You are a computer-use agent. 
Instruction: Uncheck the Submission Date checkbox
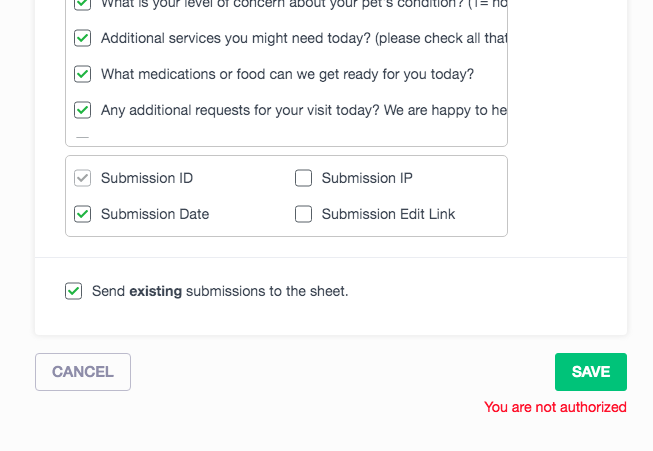(83, 214)
